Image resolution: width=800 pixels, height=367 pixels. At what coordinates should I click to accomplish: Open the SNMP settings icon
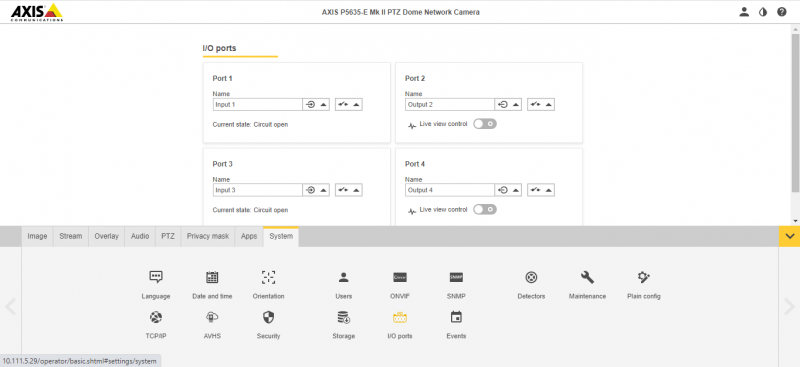click(456, 277)
